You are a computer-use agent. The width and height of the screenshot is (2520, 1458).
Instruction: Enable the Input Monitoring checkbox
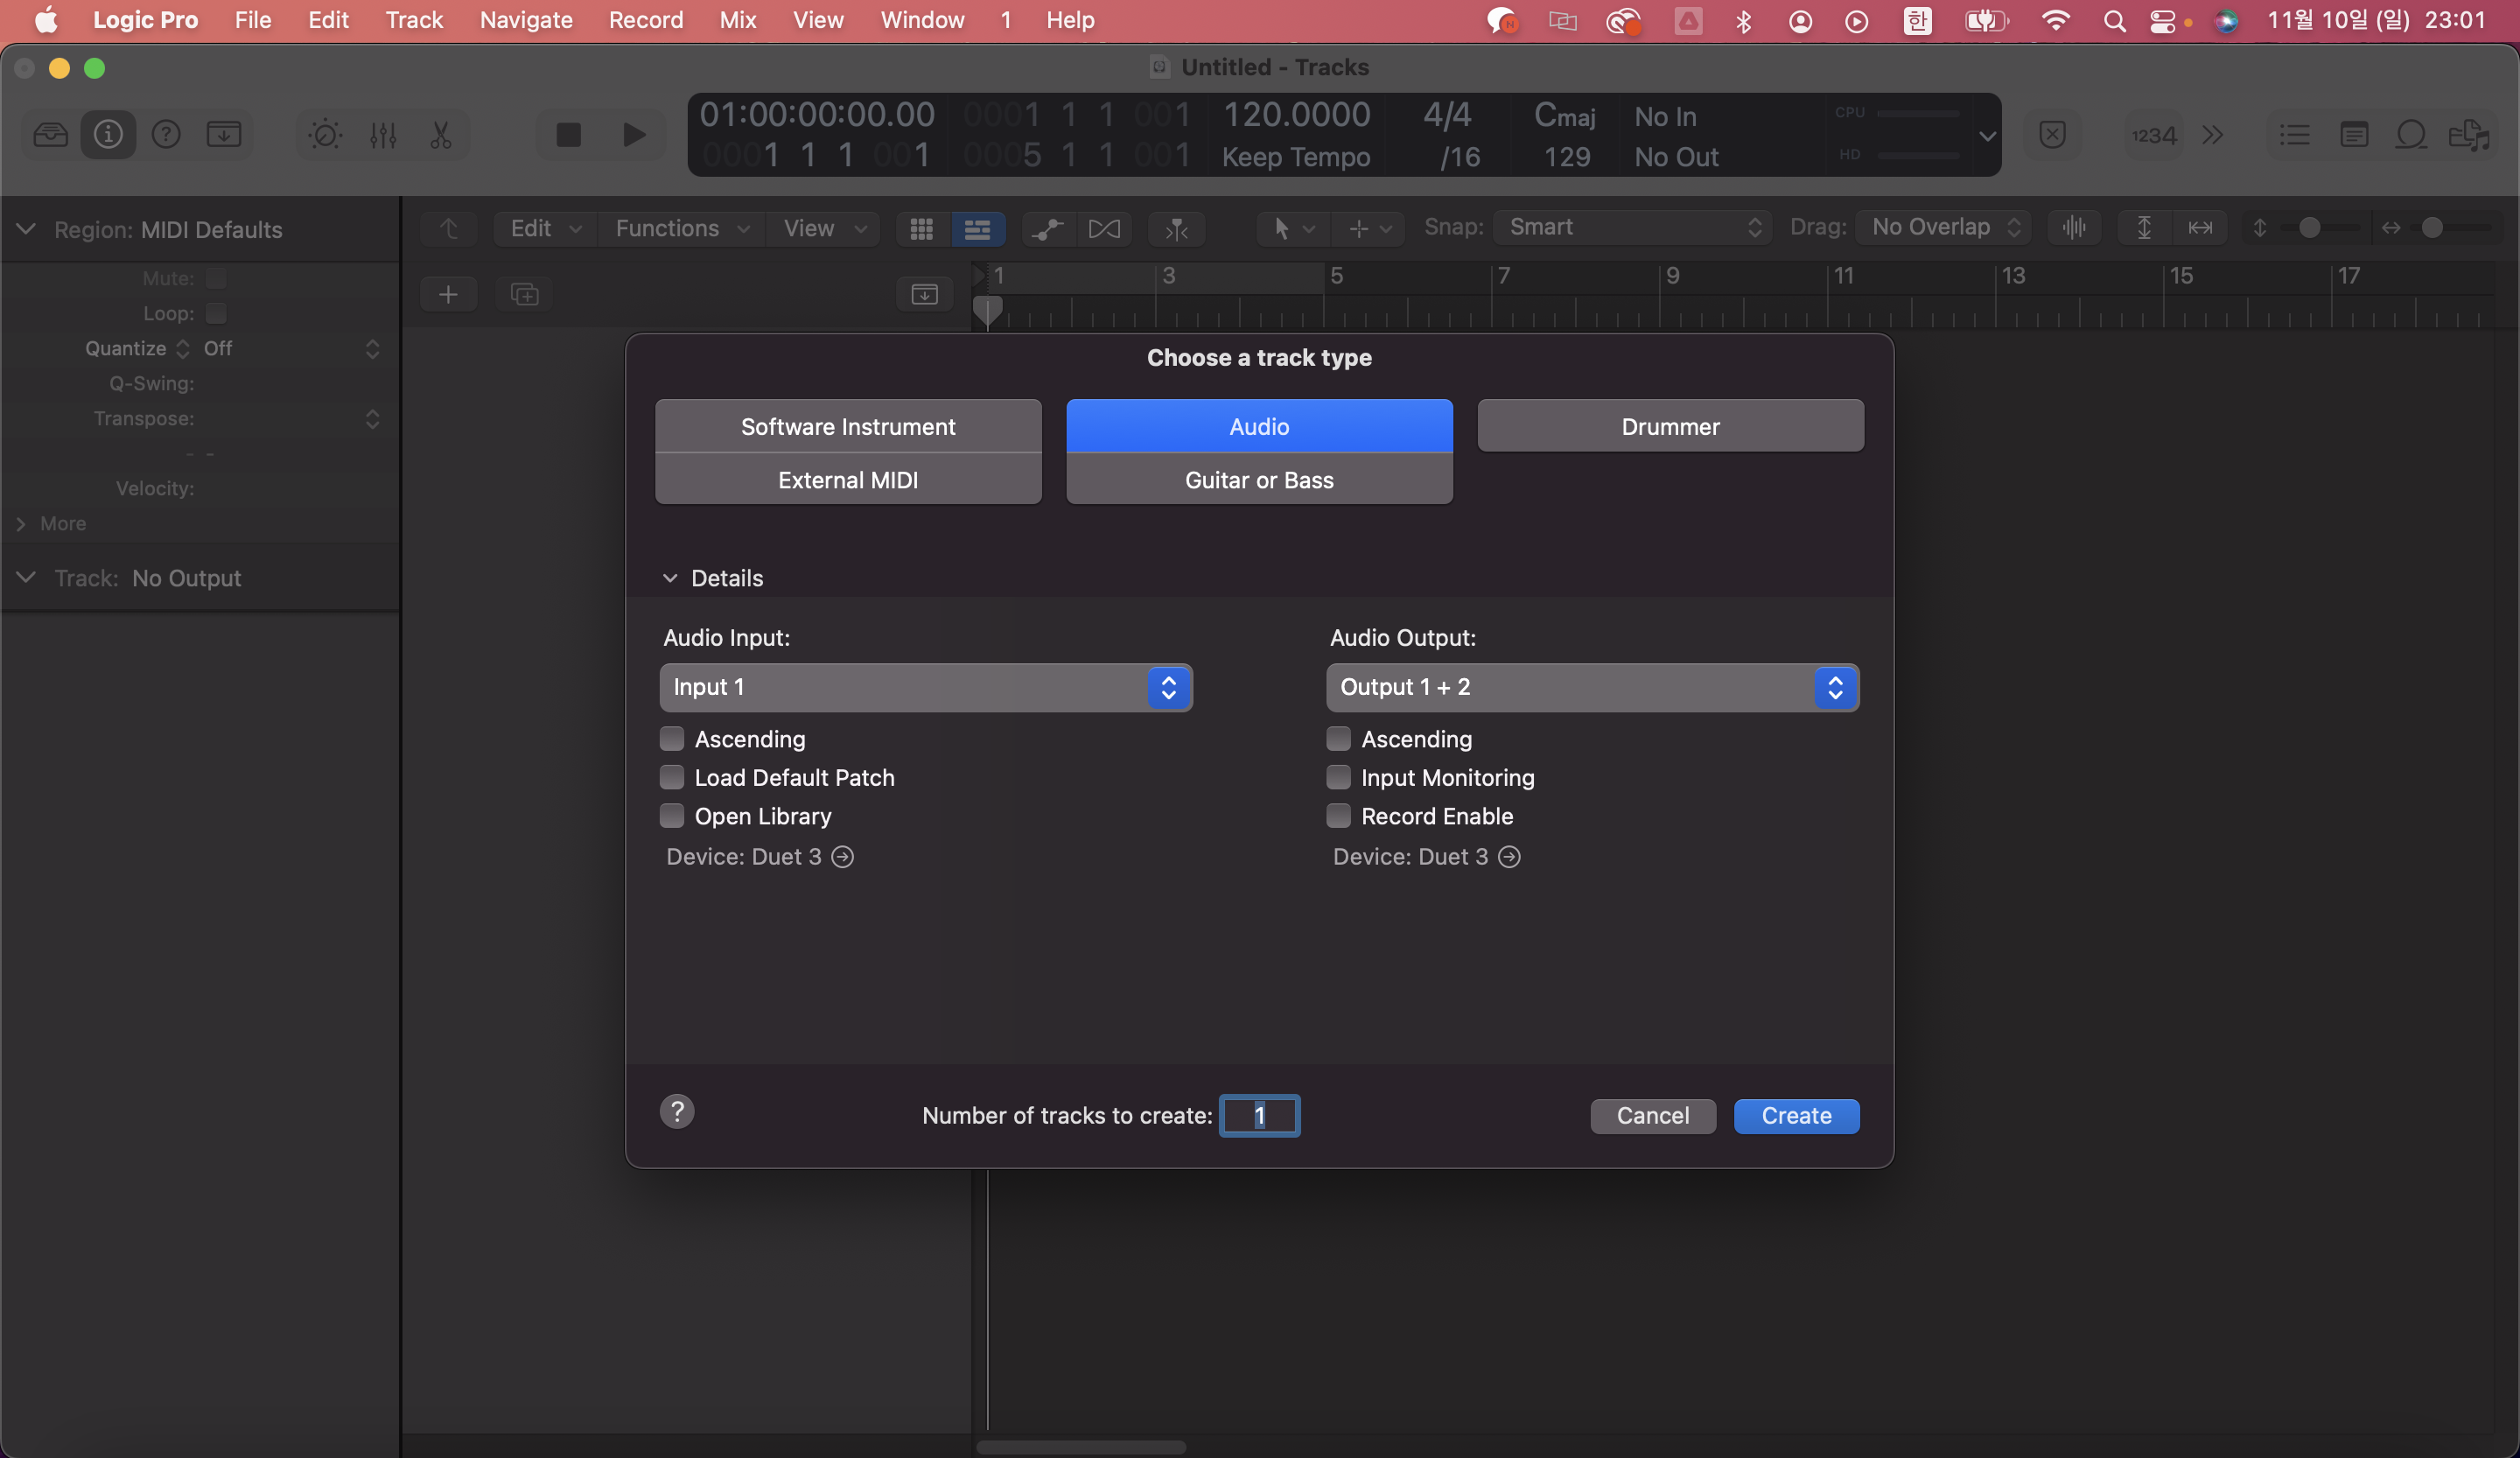1338,777
